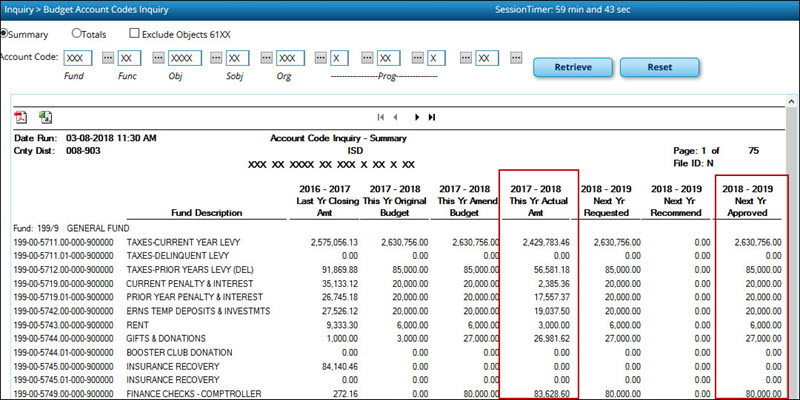Select the Summary radio button
This screenshot has height=400, width=800.
(x=3, y=33)
